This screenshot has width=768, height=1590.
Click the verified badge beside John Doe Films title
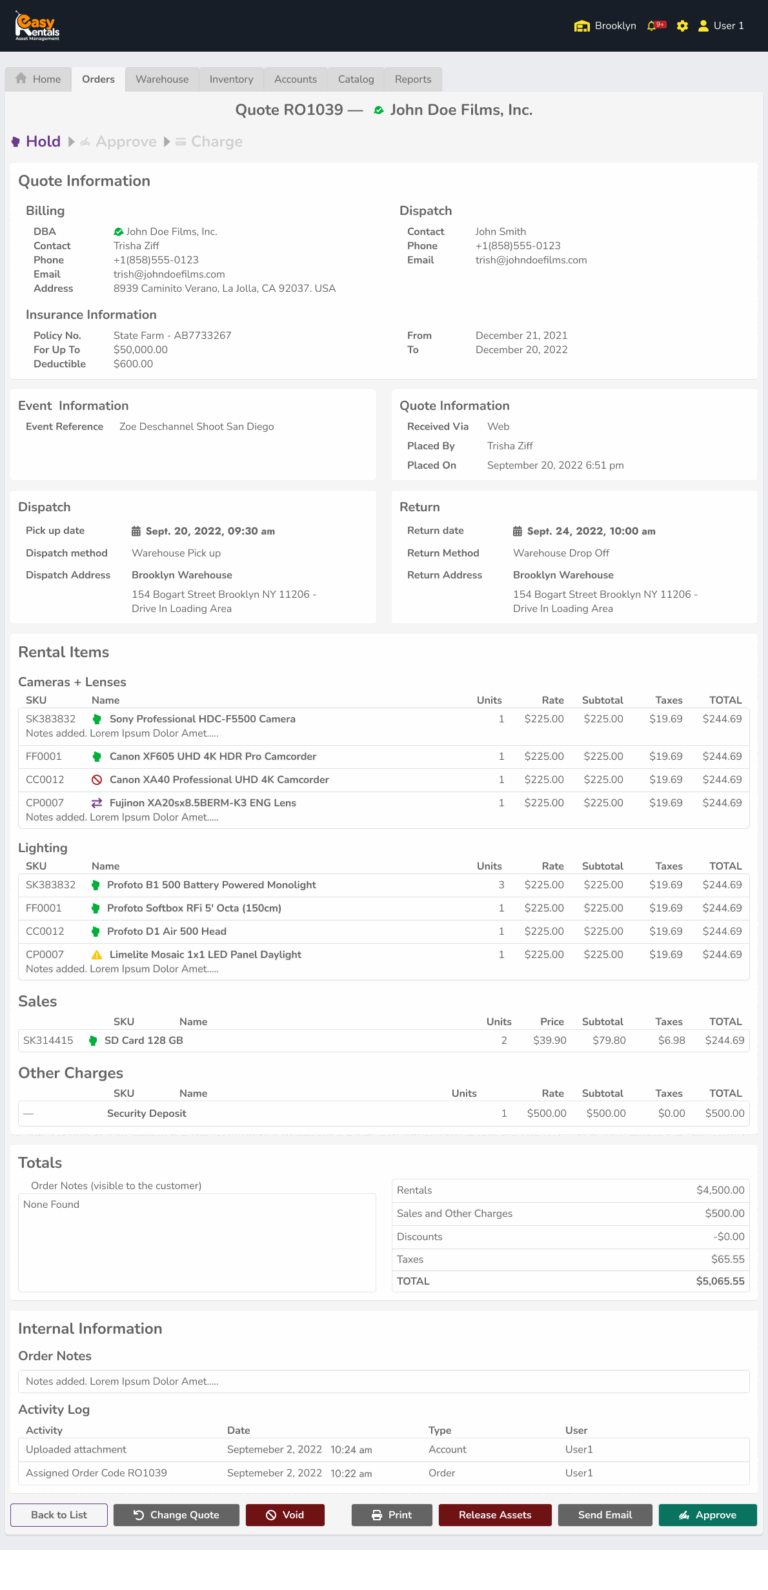coord(379,110)
